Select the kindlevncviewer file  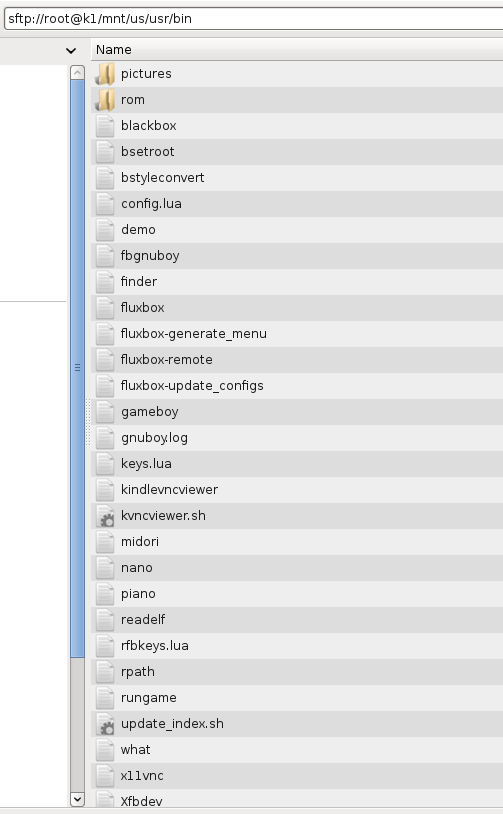coord(297,490)
